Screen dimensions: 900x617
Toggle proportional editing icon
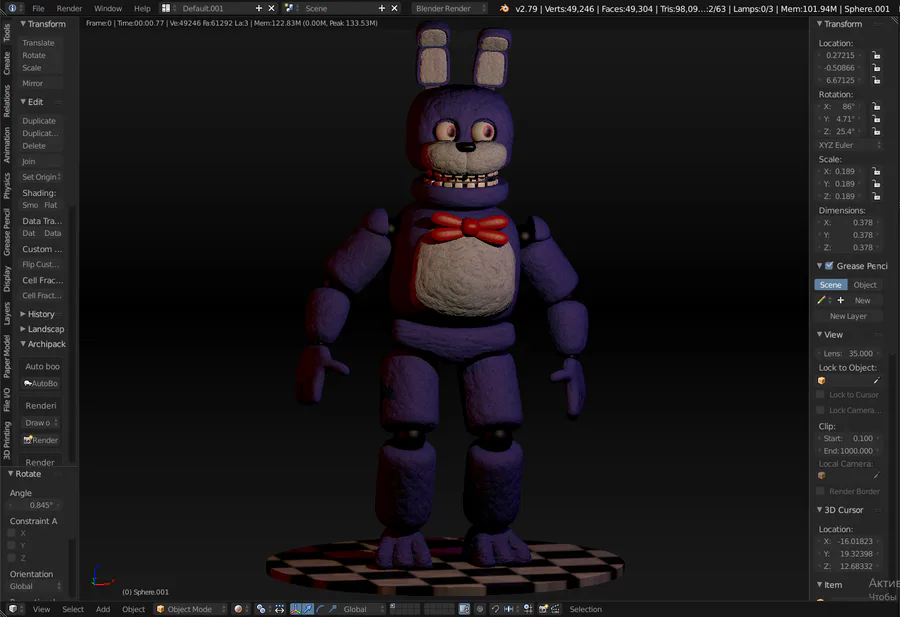[x=480, y=609]
